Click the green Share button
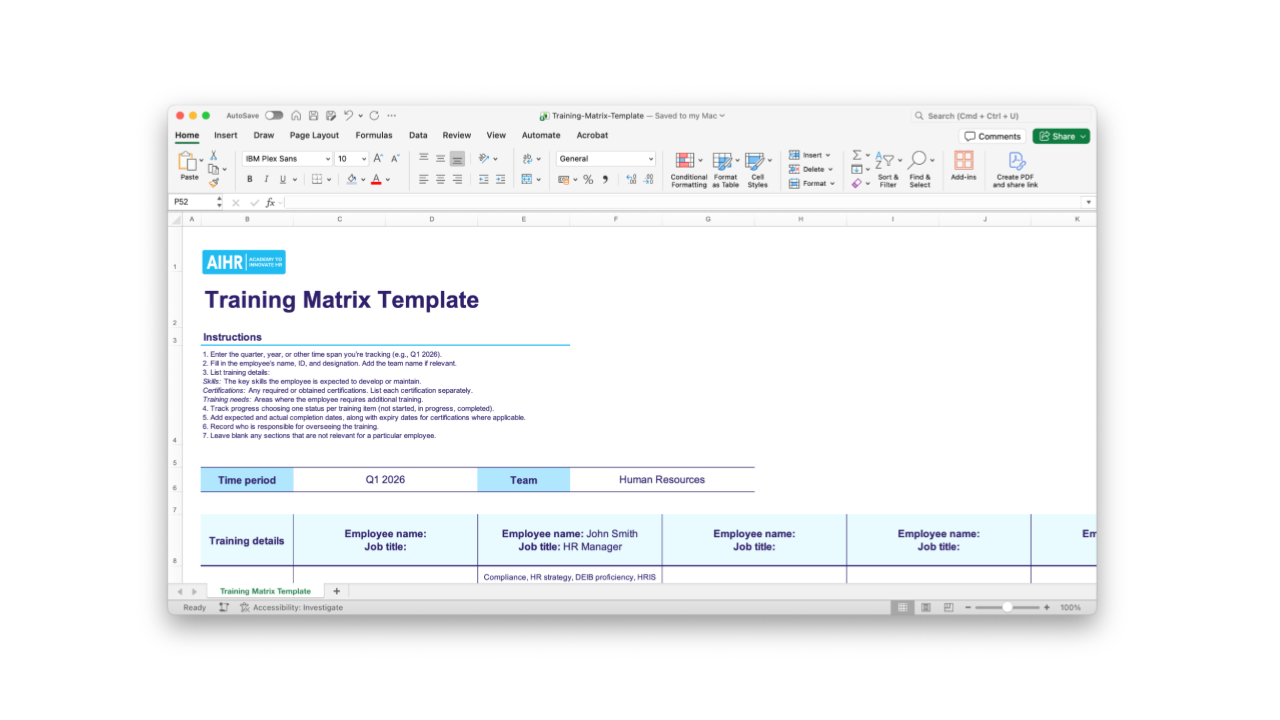The width and height of the screenshot is (1280, 720). [1061, 137]
